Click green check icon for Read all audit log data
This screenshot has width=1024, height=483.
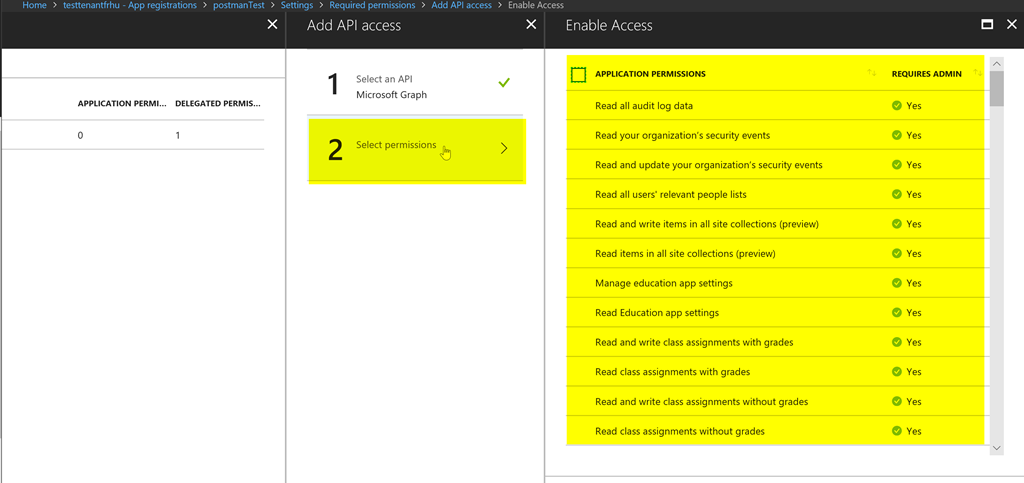pyautogui.click(x=897, y=105)
